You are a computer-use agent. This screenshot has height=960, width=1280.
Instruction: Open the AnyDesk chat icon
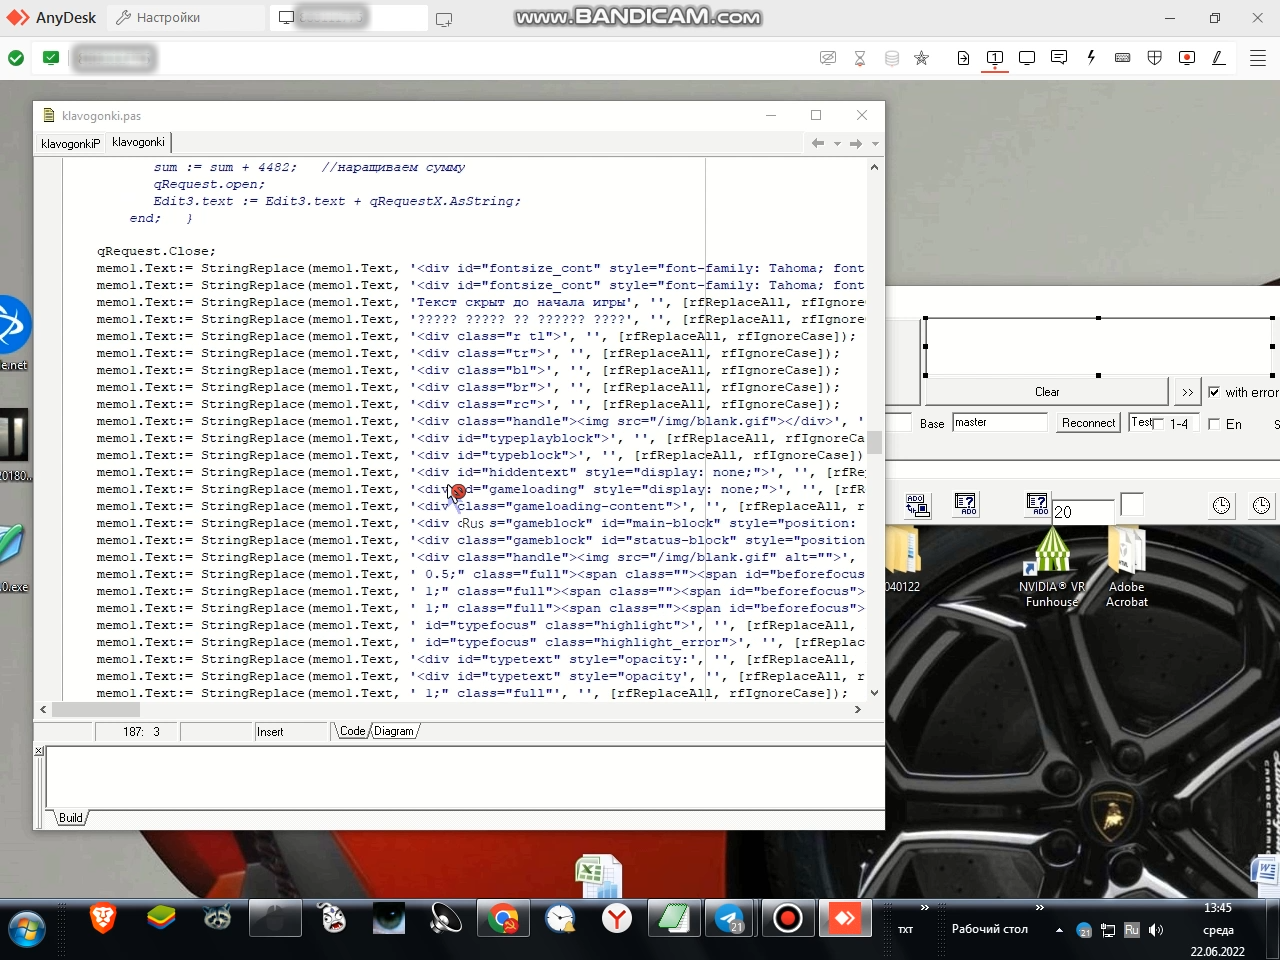point(1059,58)
